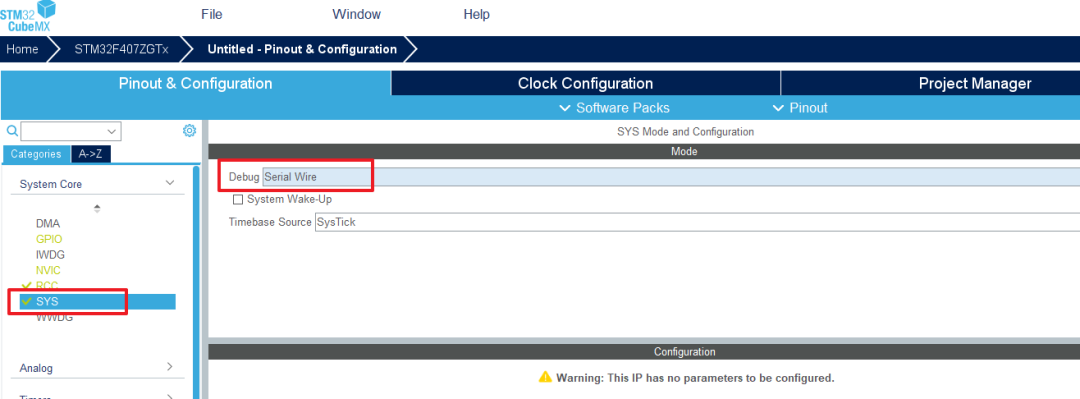Expand the Pinout dropdown menu
1080x399 pixels.
point(800,108)
